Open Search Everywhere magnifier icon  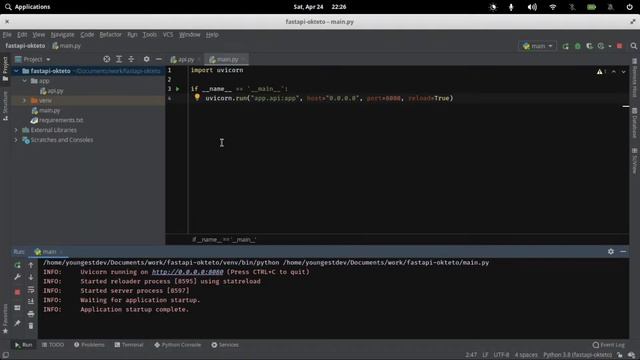tap(633, 46)
